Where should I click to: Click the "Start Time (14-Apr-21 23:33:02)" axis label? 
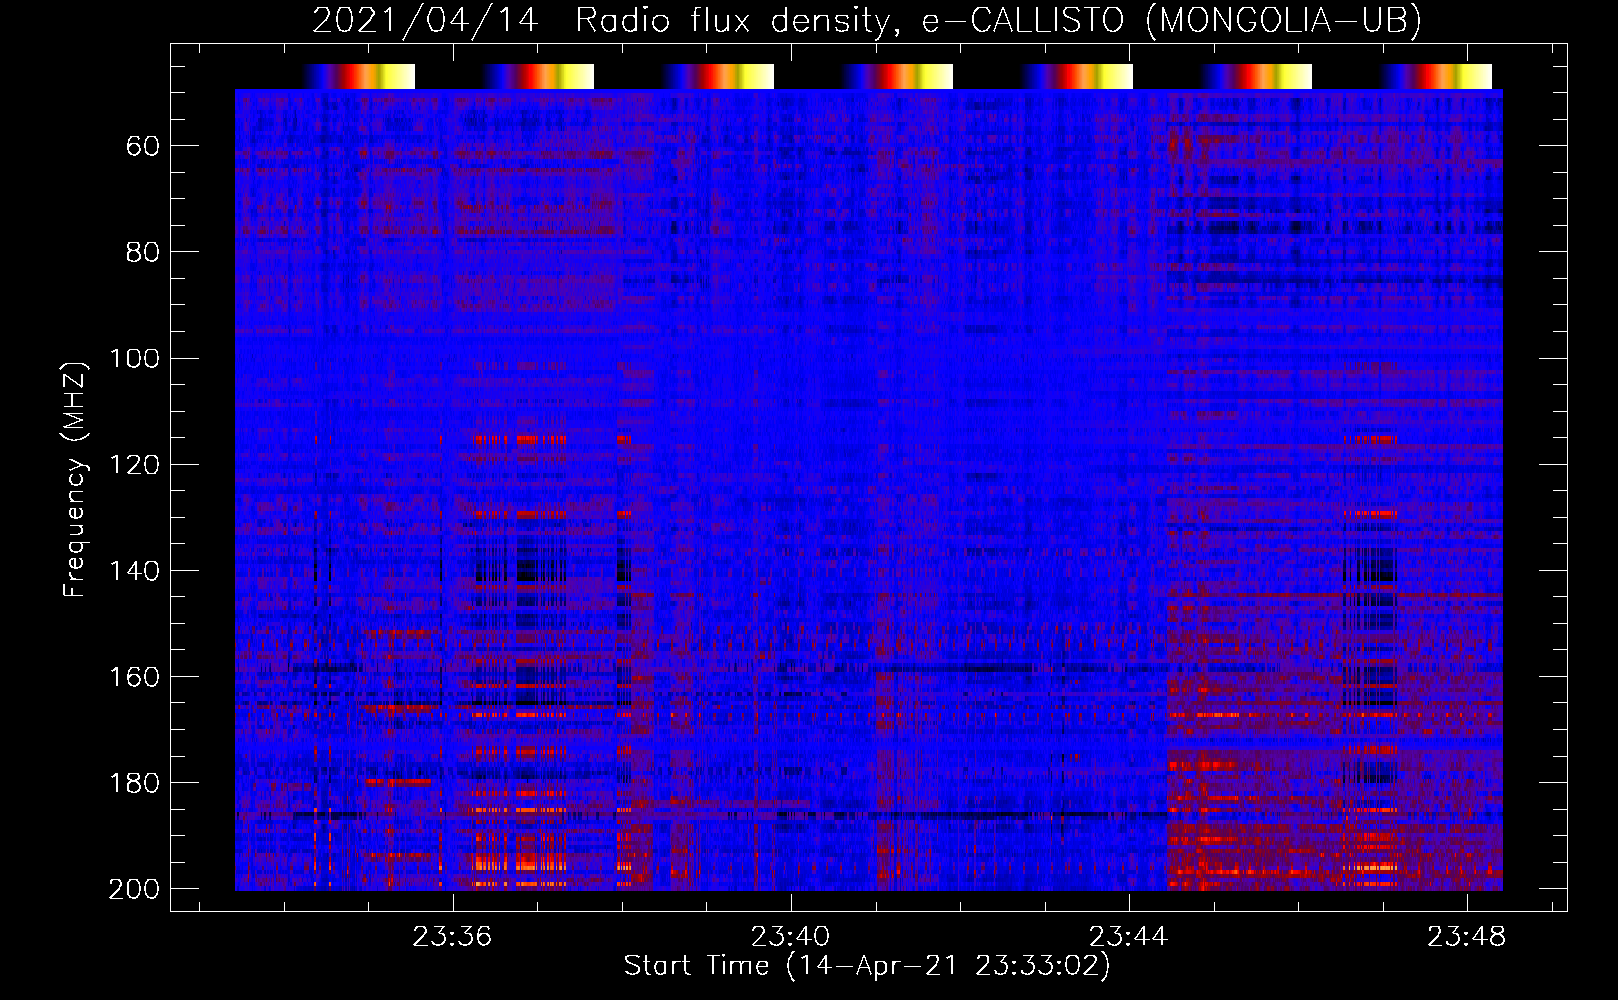coord(867,966)
